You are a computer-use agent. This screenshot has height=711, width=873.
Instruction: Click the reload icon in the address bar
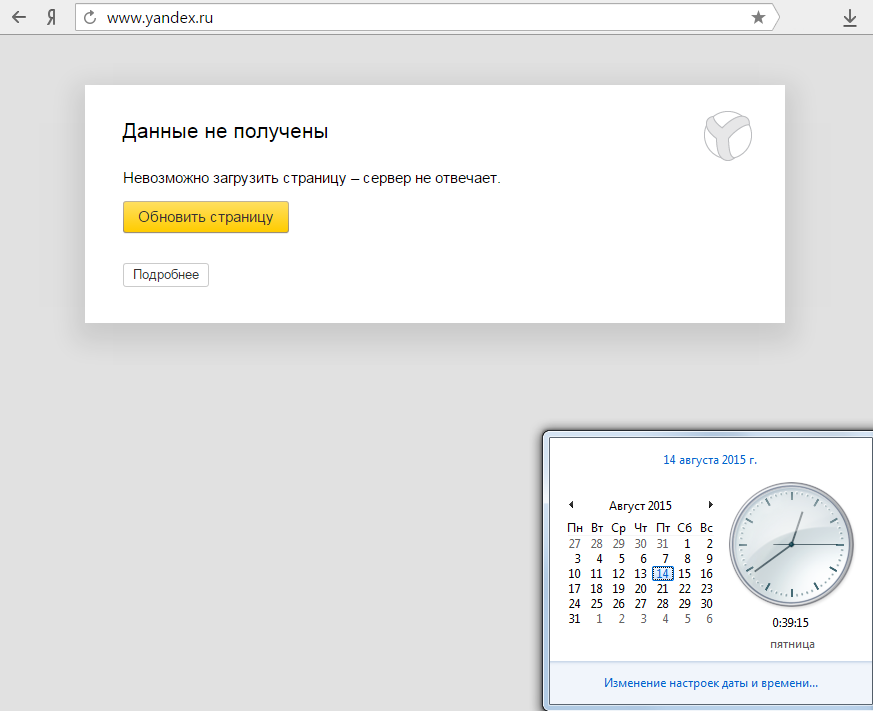click(x=91, y=17)
